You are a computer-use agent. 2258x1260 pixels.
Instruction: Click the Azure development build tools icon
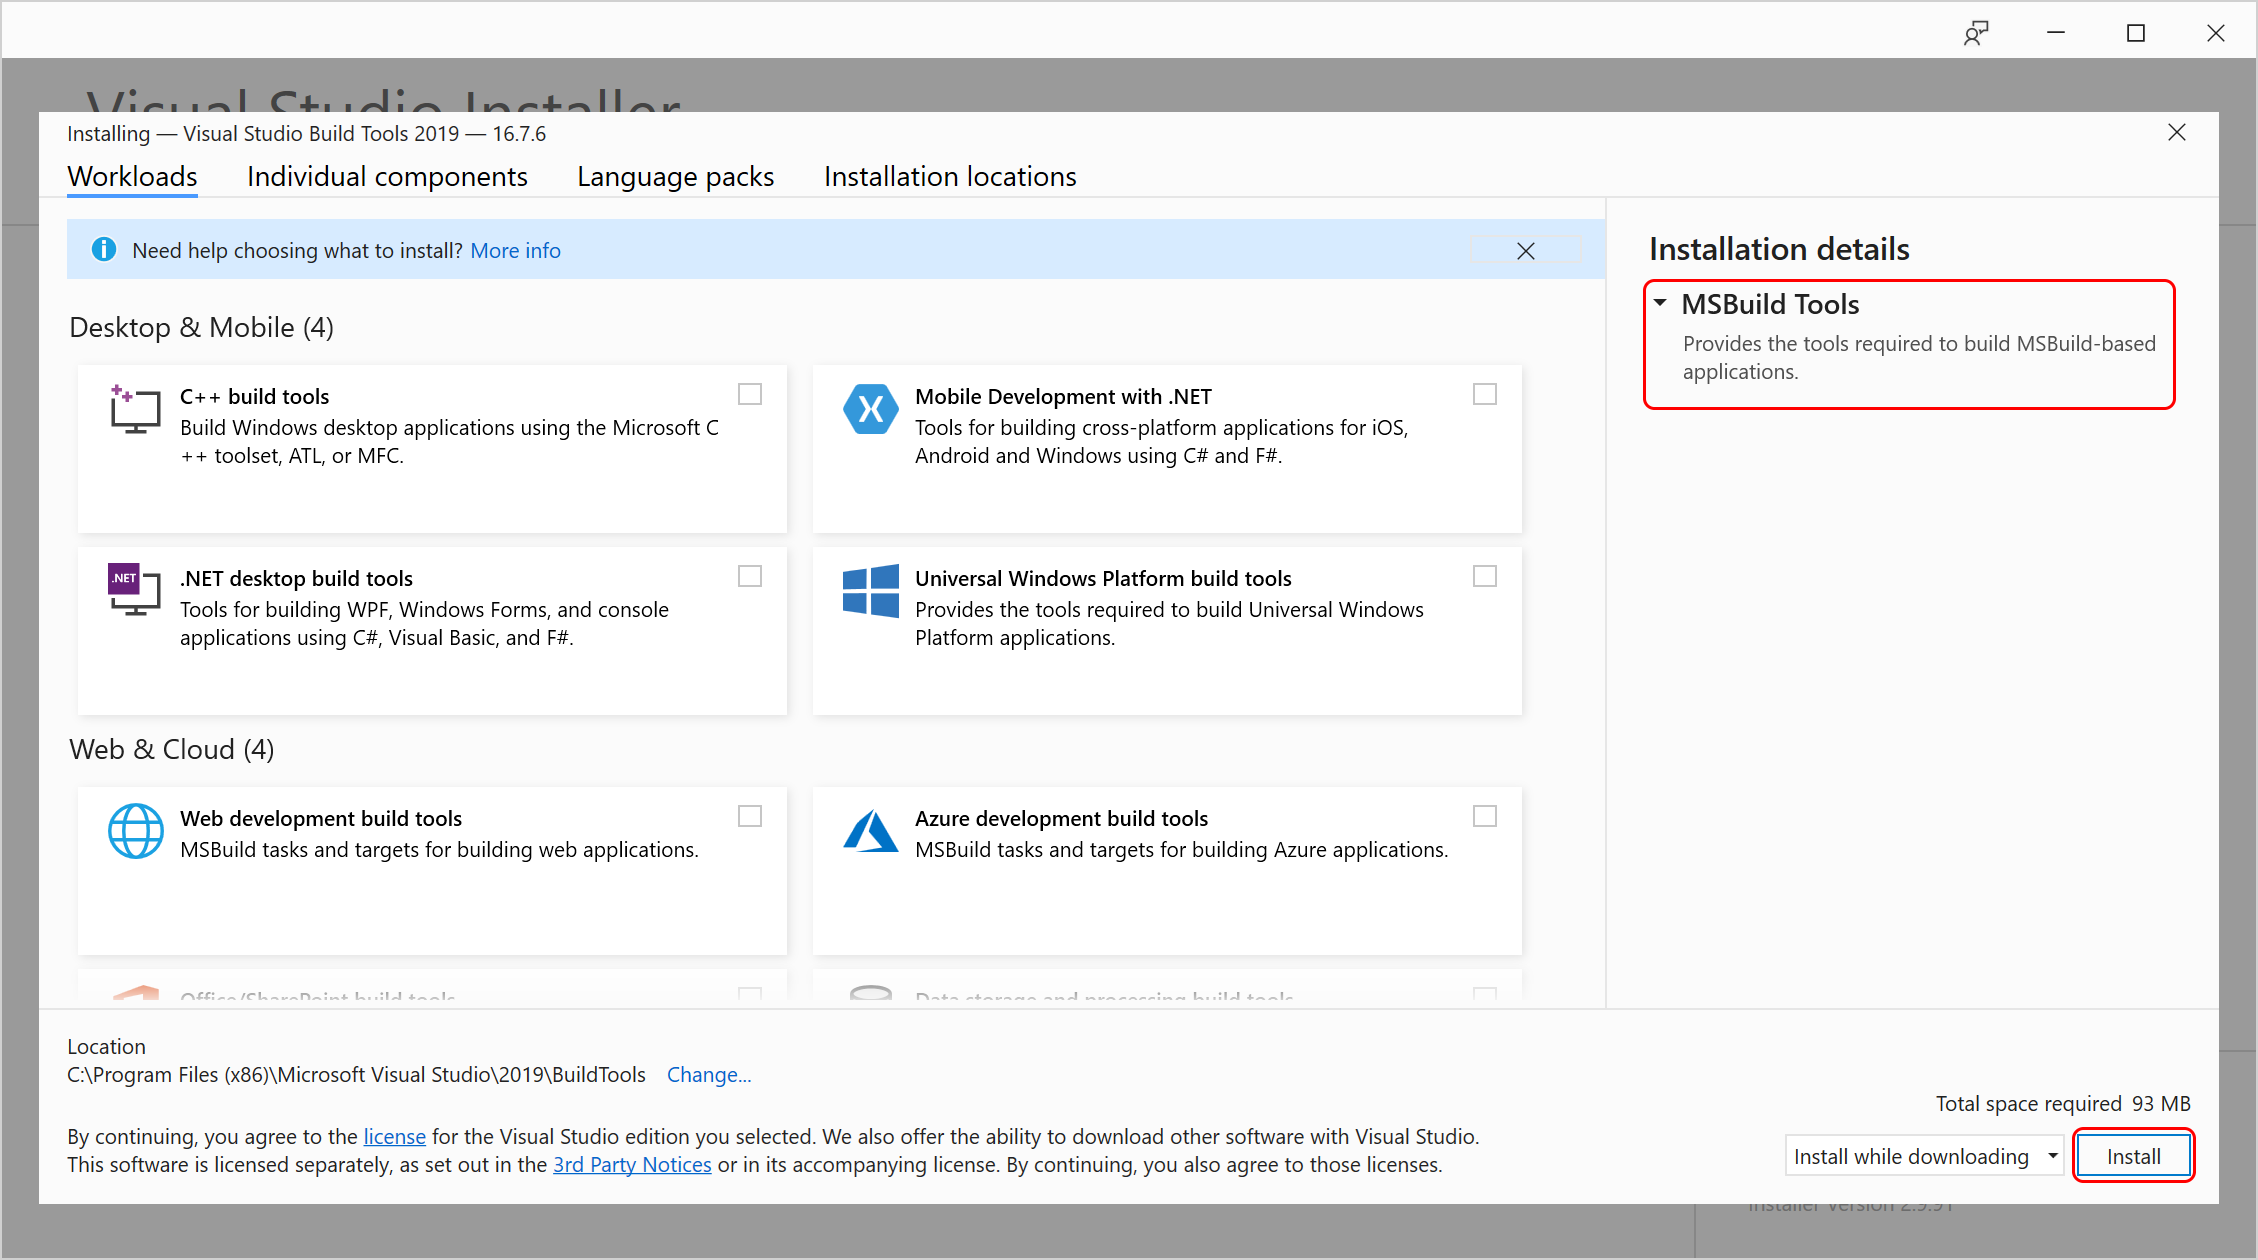click(x=864, y=830)
